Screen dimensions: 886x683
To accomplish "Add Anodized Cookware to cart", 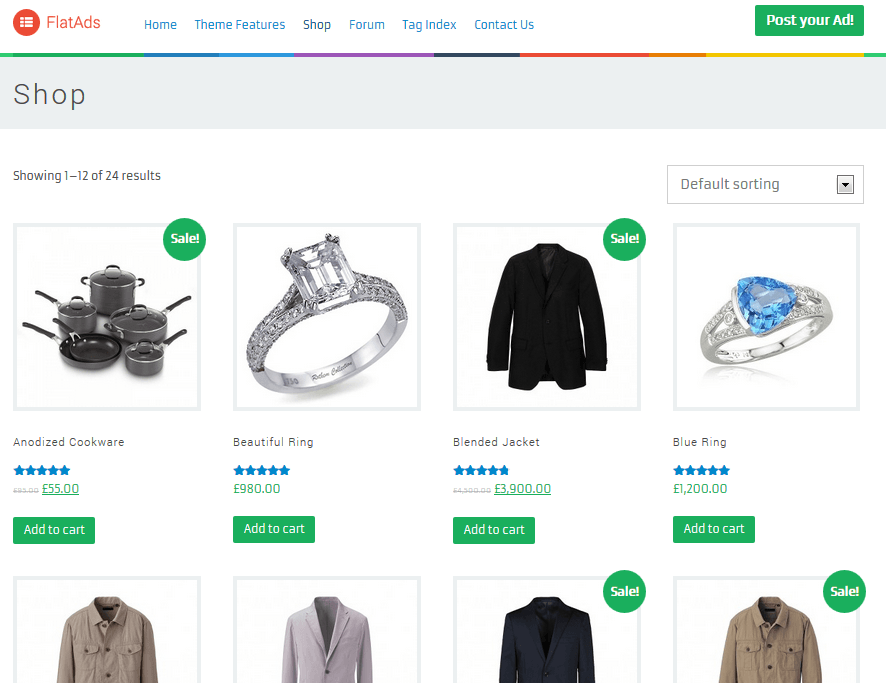I will pos(54,530).
